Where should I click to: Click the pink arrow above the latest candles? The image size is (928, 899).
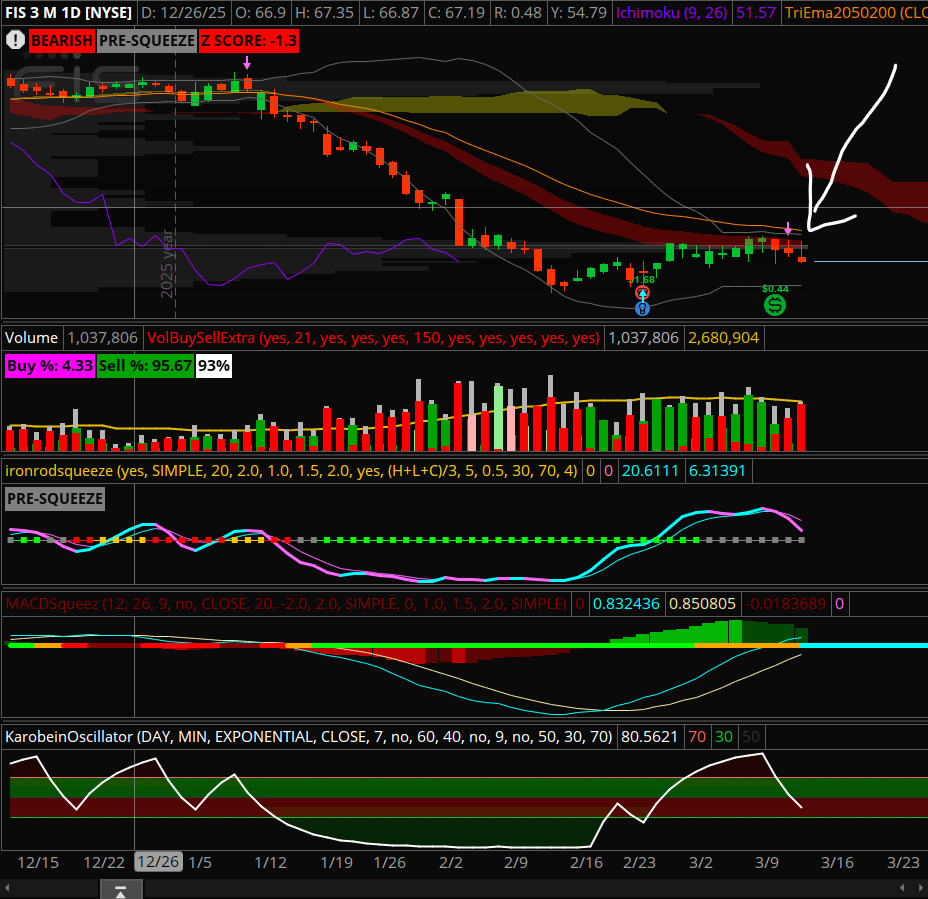pos(788,229)
